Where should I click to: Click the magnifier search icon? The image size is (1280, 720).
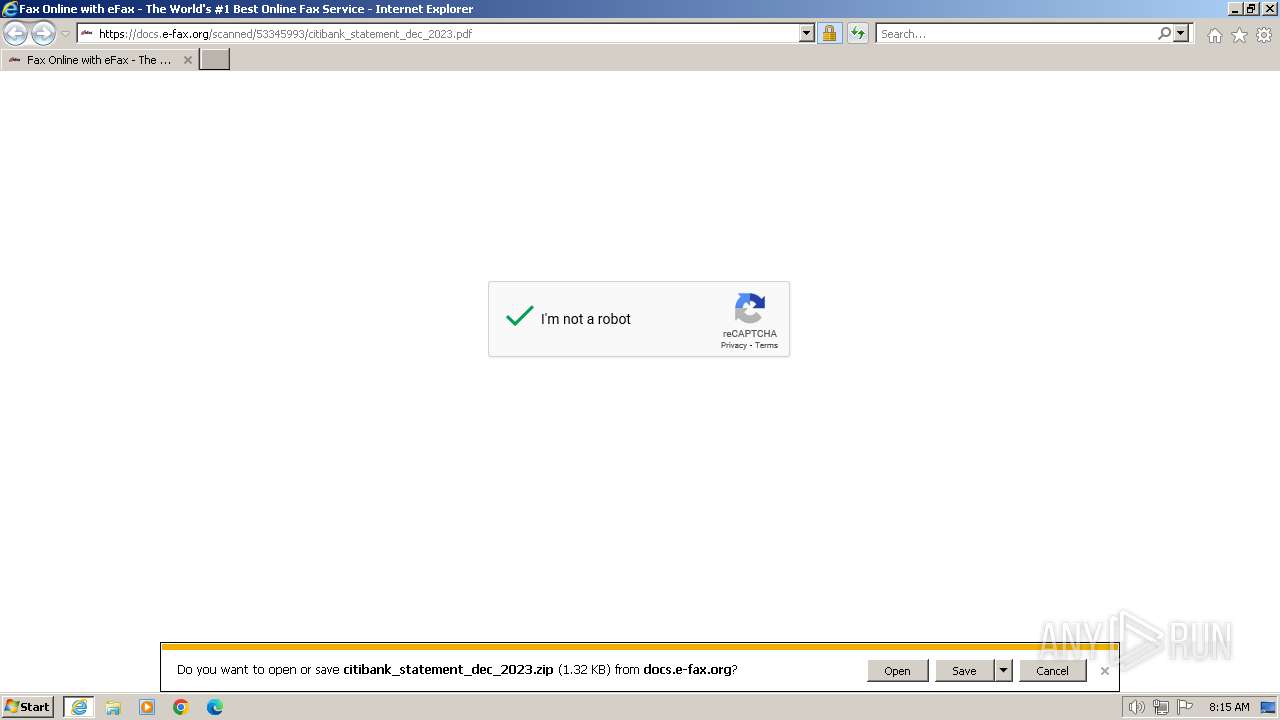click(1164, 33)
